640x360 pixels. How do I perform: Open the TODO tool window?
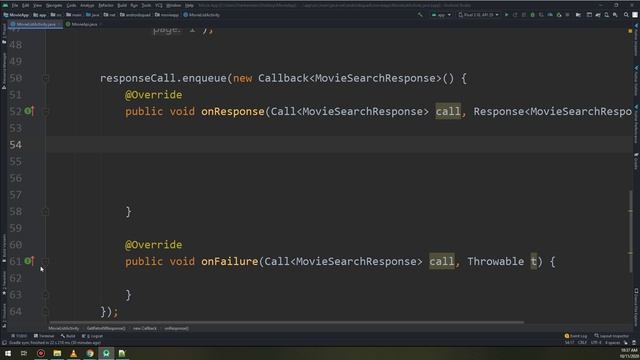click(19, 336)
